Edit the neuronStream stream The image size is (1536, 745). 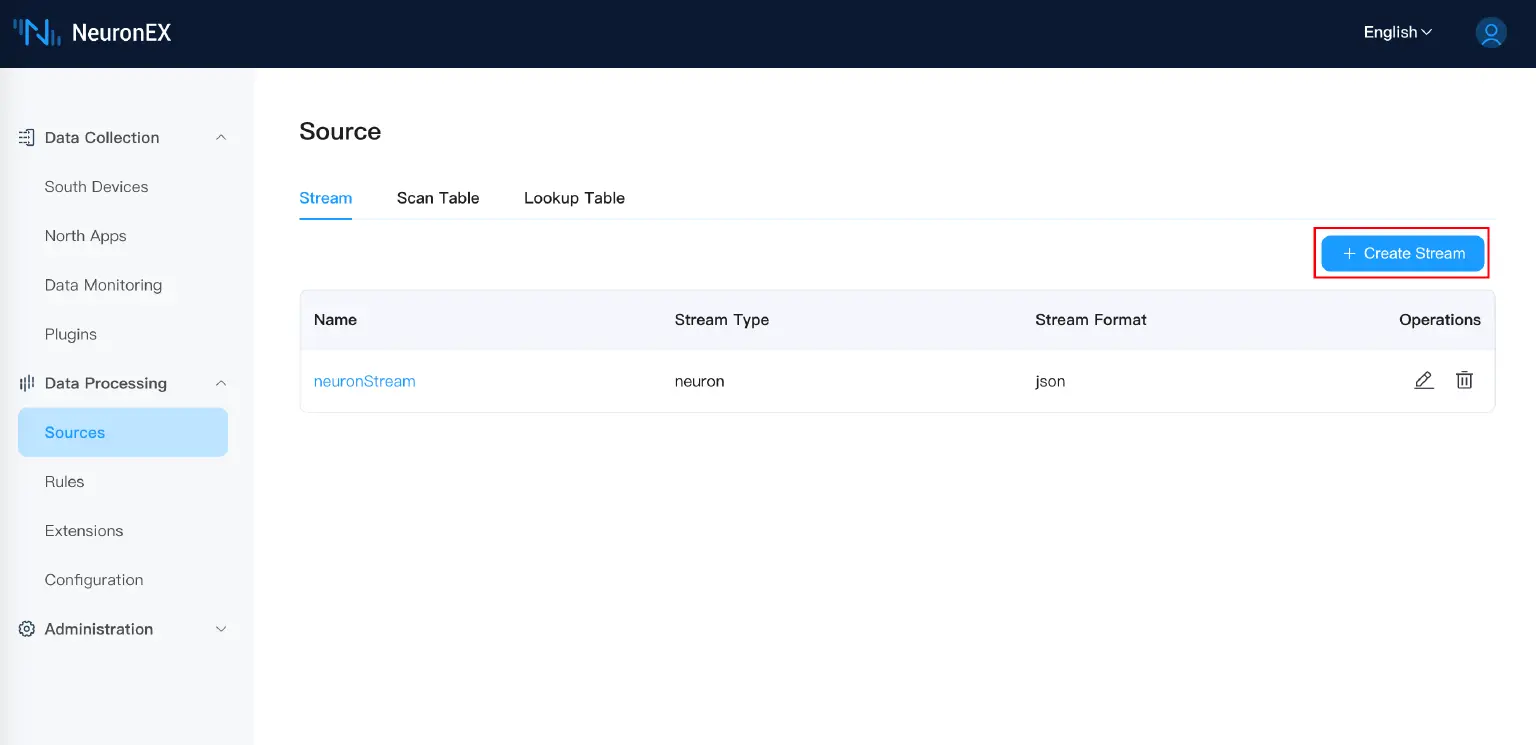point(1424,380)
